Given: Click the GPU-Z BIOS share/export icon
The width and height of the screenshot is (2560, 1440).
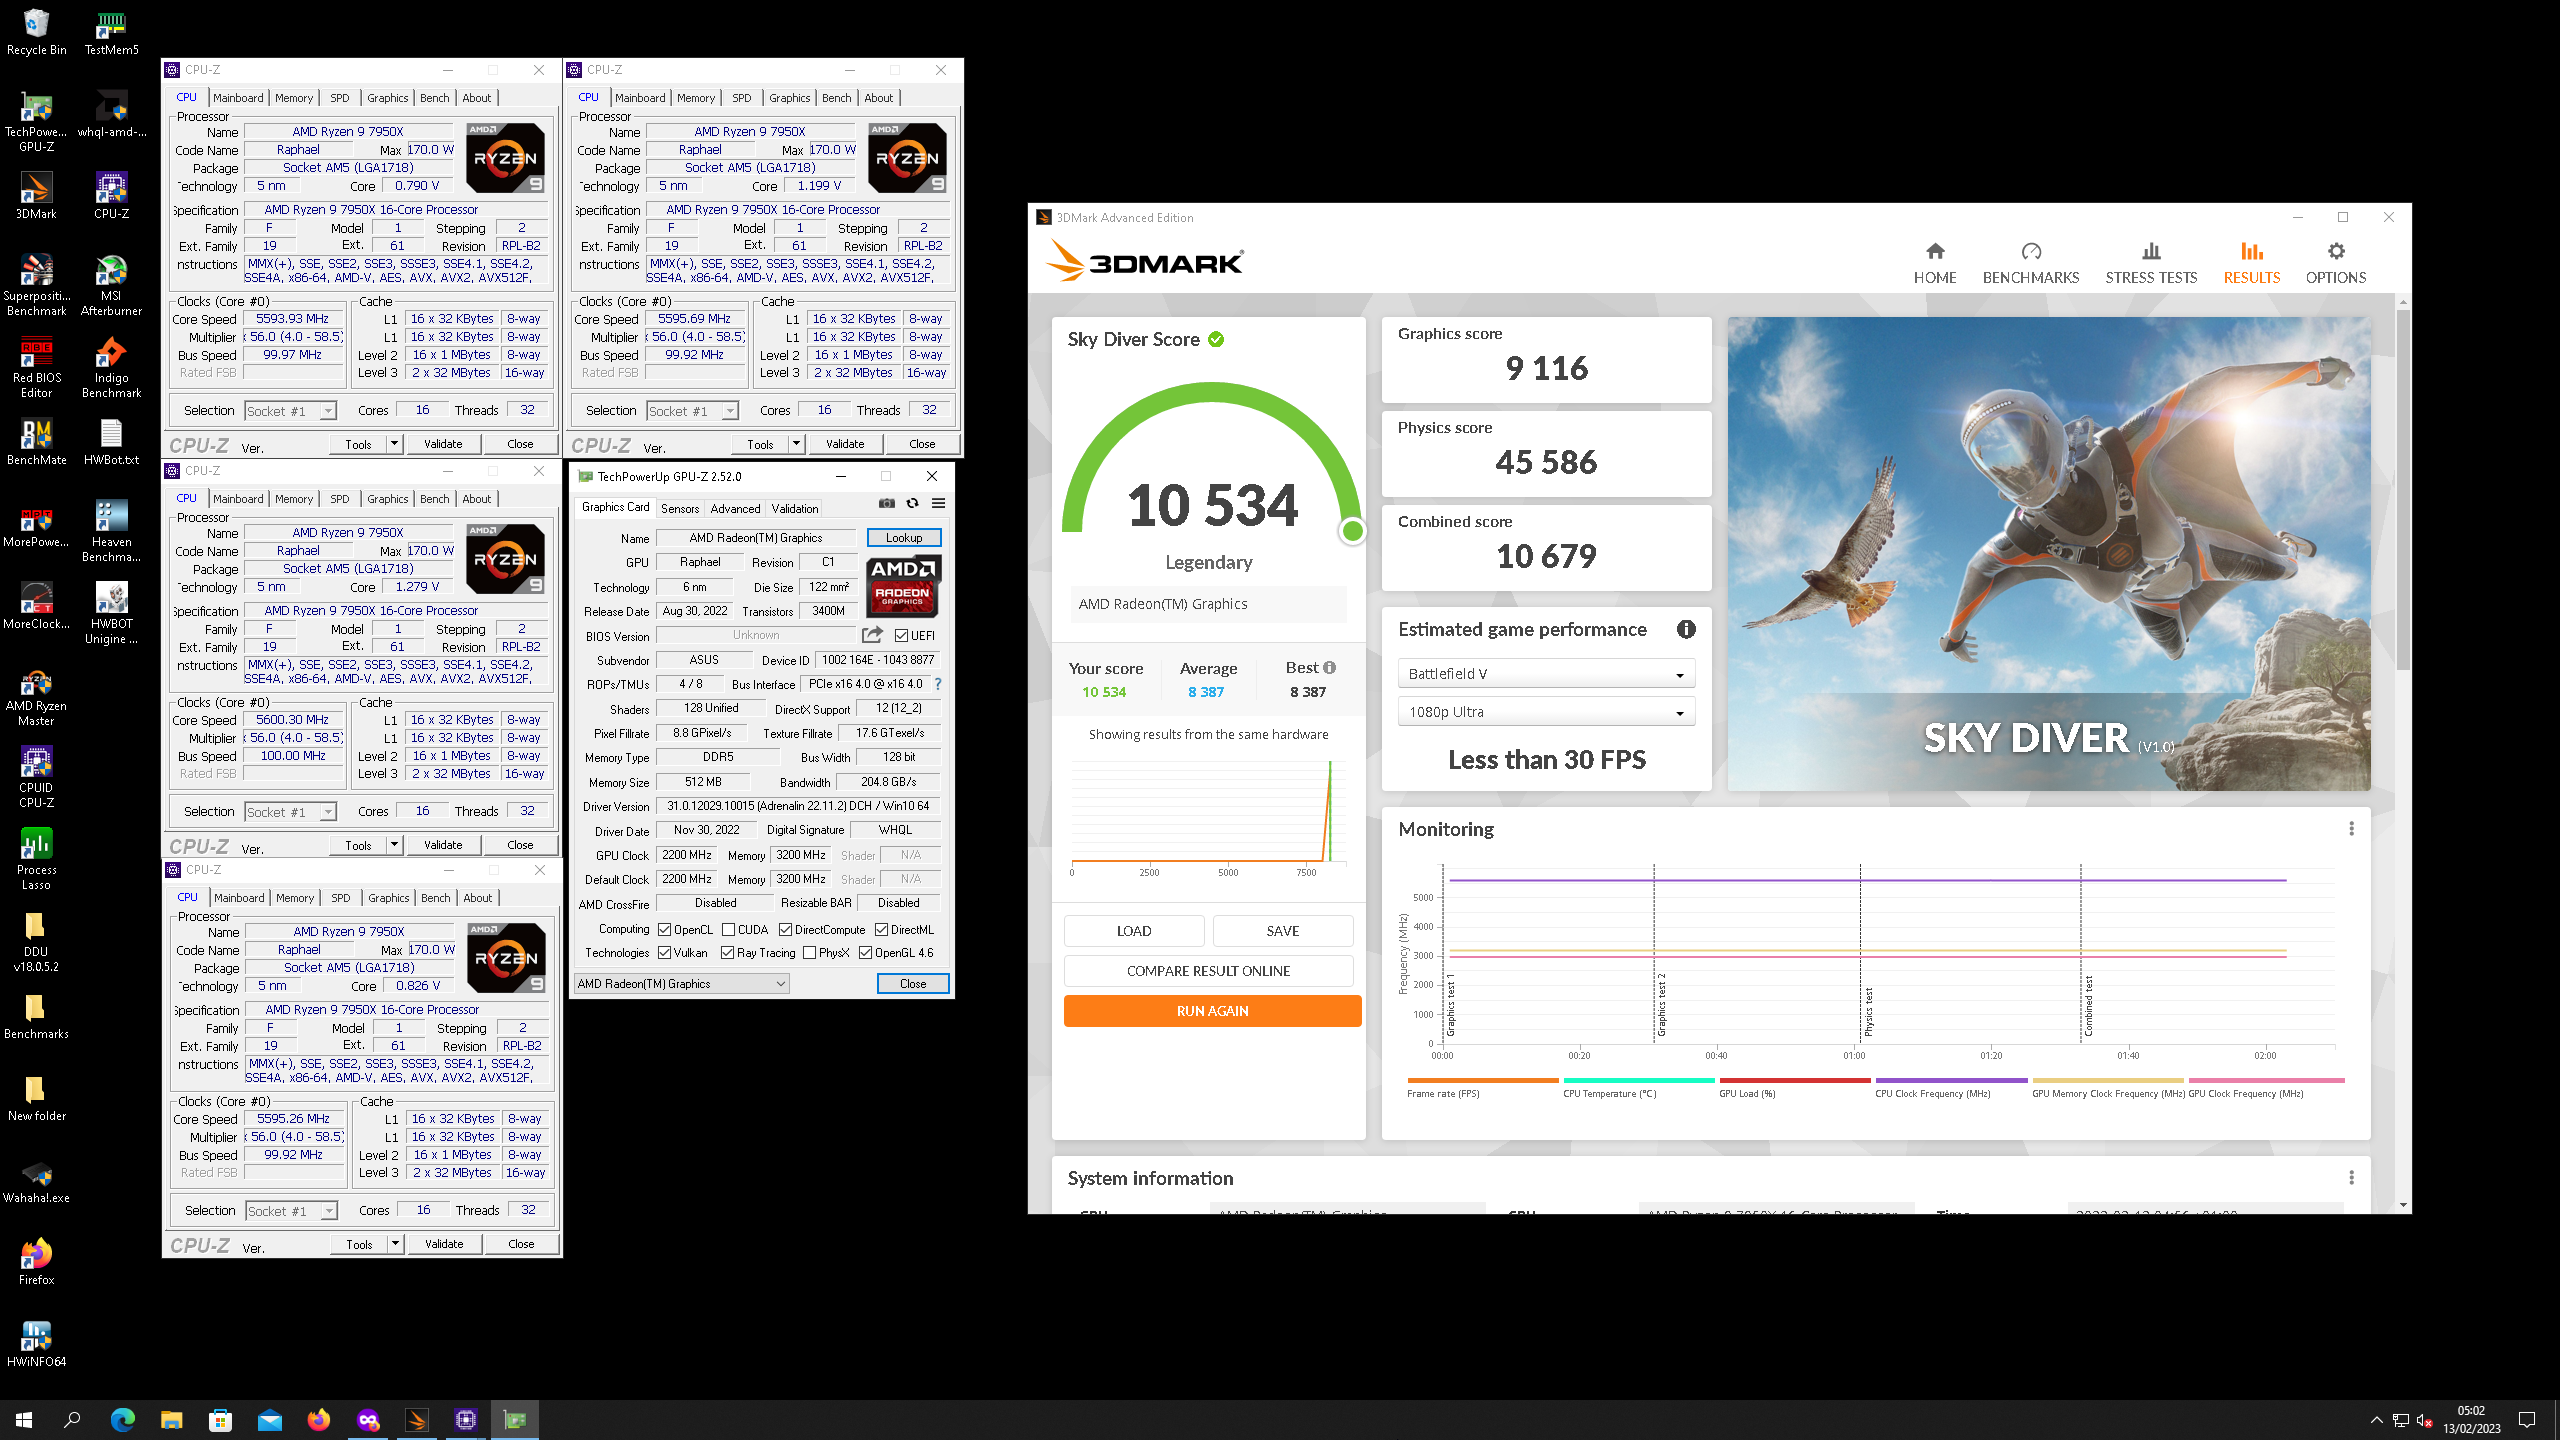Looking at the screenshot, I should (x=872, y=635).
